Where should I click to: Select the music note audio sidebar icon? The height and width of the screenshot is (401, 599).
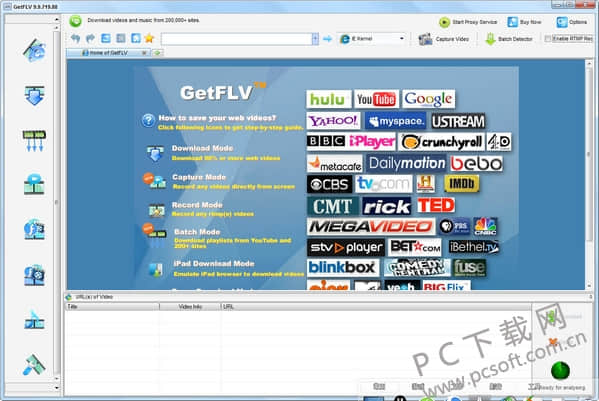(x=34, y=230)
